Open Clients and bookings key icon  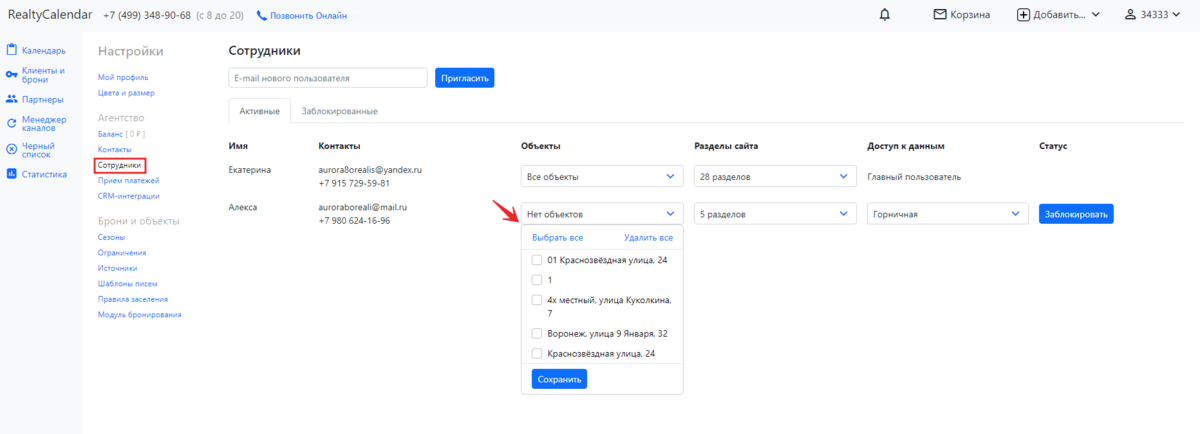click(x=12, y=74)
